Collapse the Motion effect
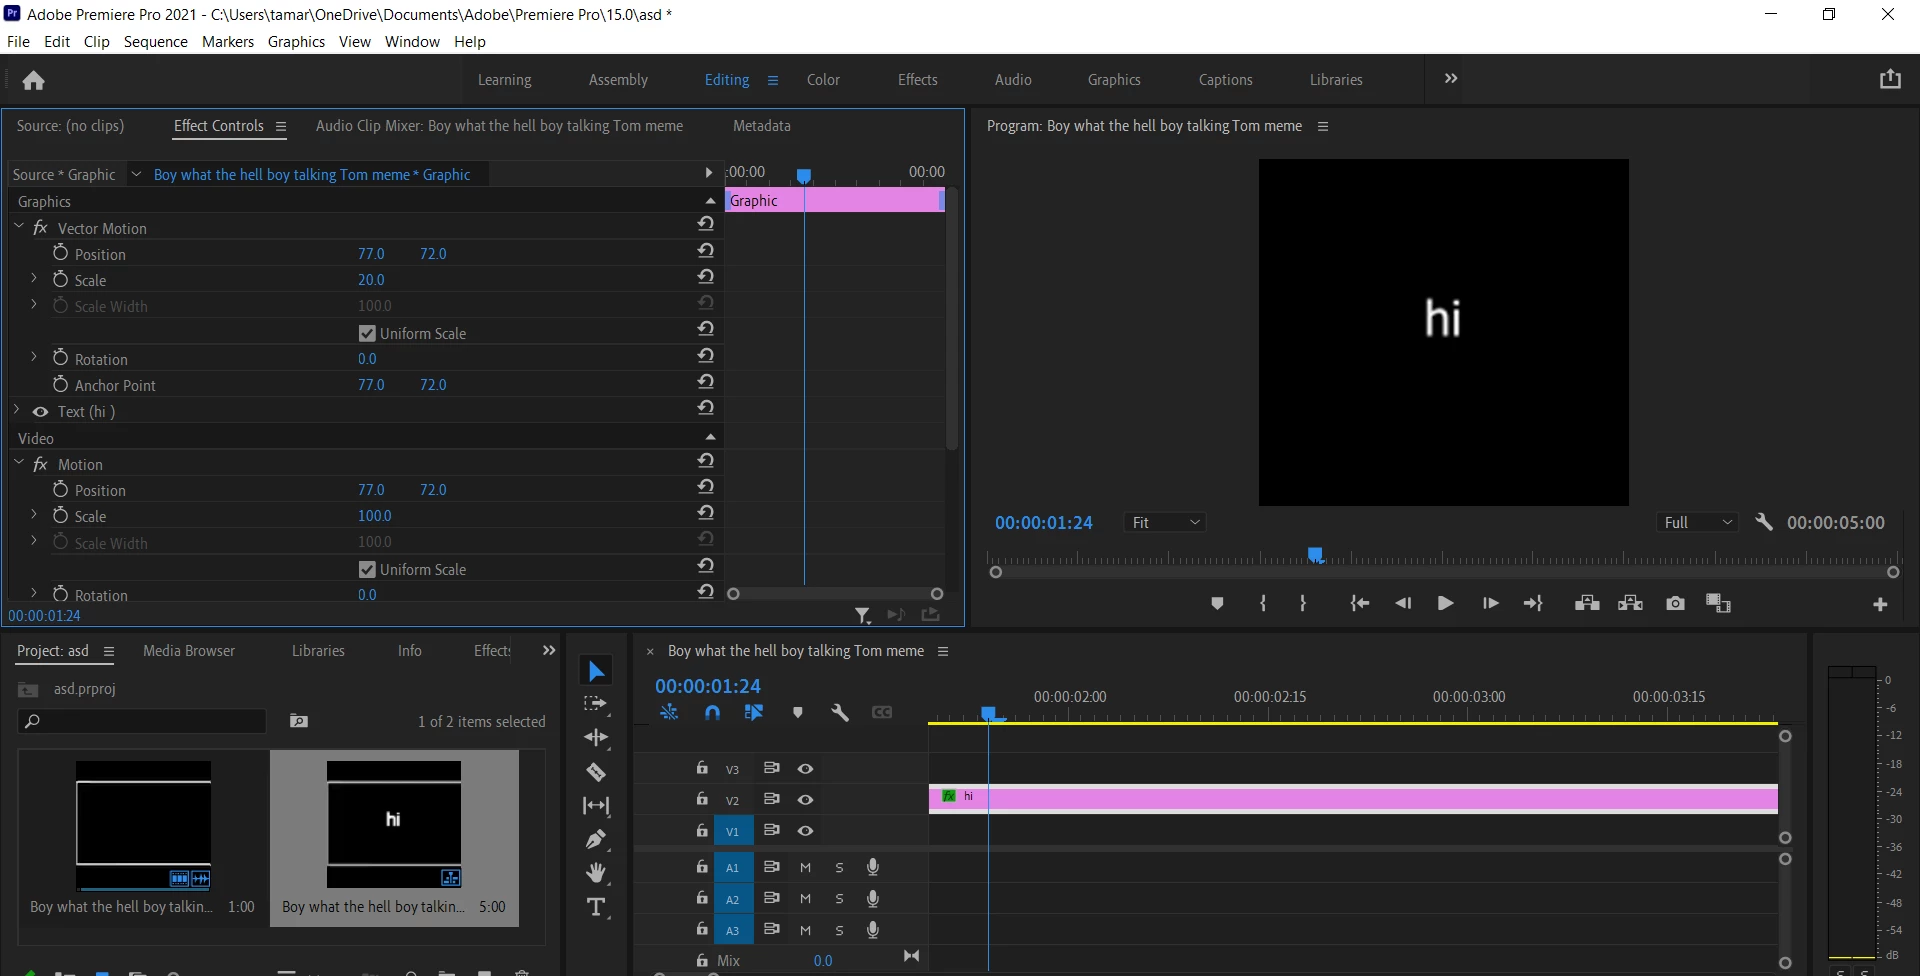 point(19,463)
